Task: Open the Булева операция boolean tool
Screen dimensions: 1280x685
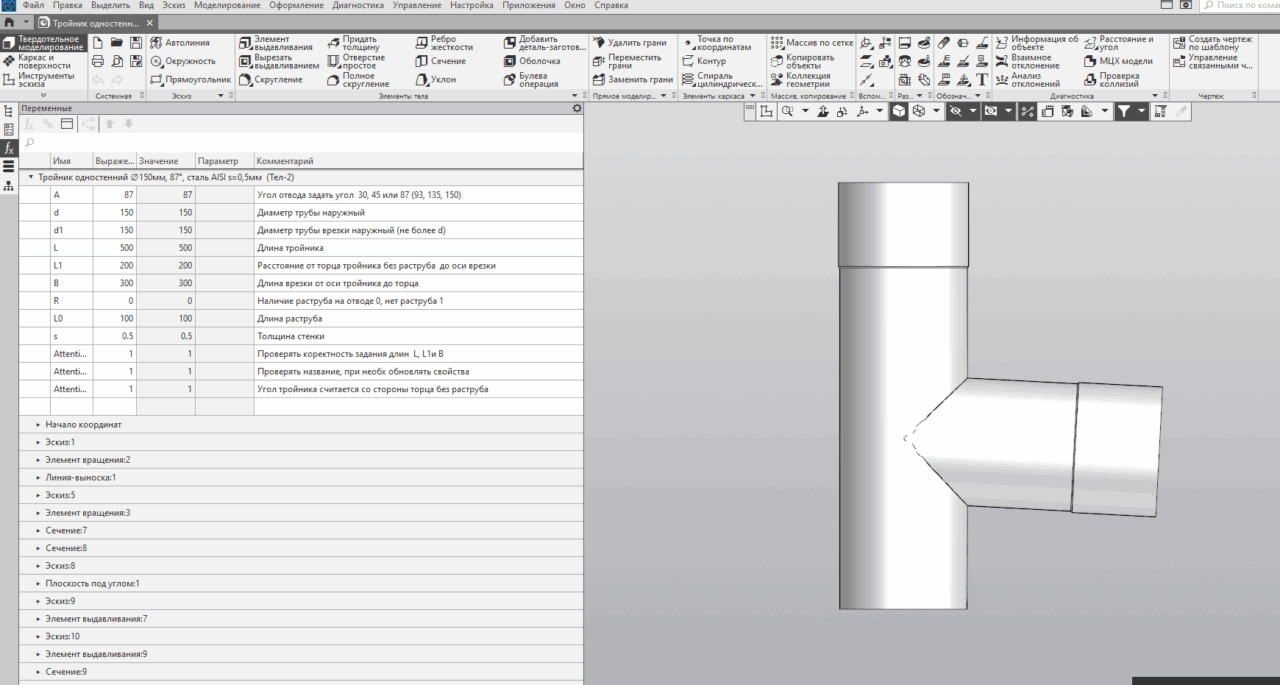Action: click(531, 79)
